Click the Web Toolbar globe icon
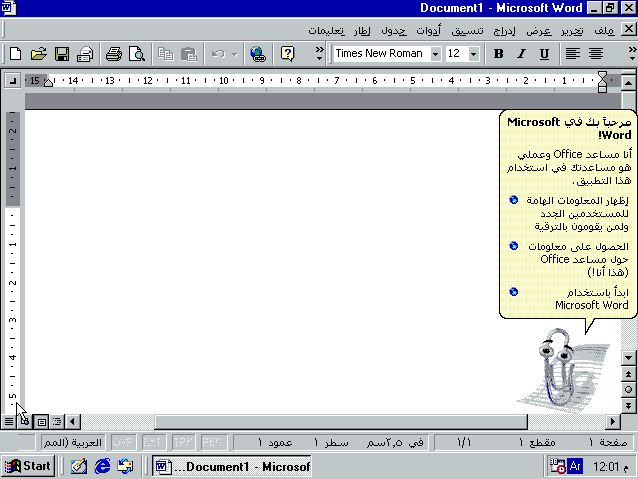638x479 pixels. coord(258,54)
